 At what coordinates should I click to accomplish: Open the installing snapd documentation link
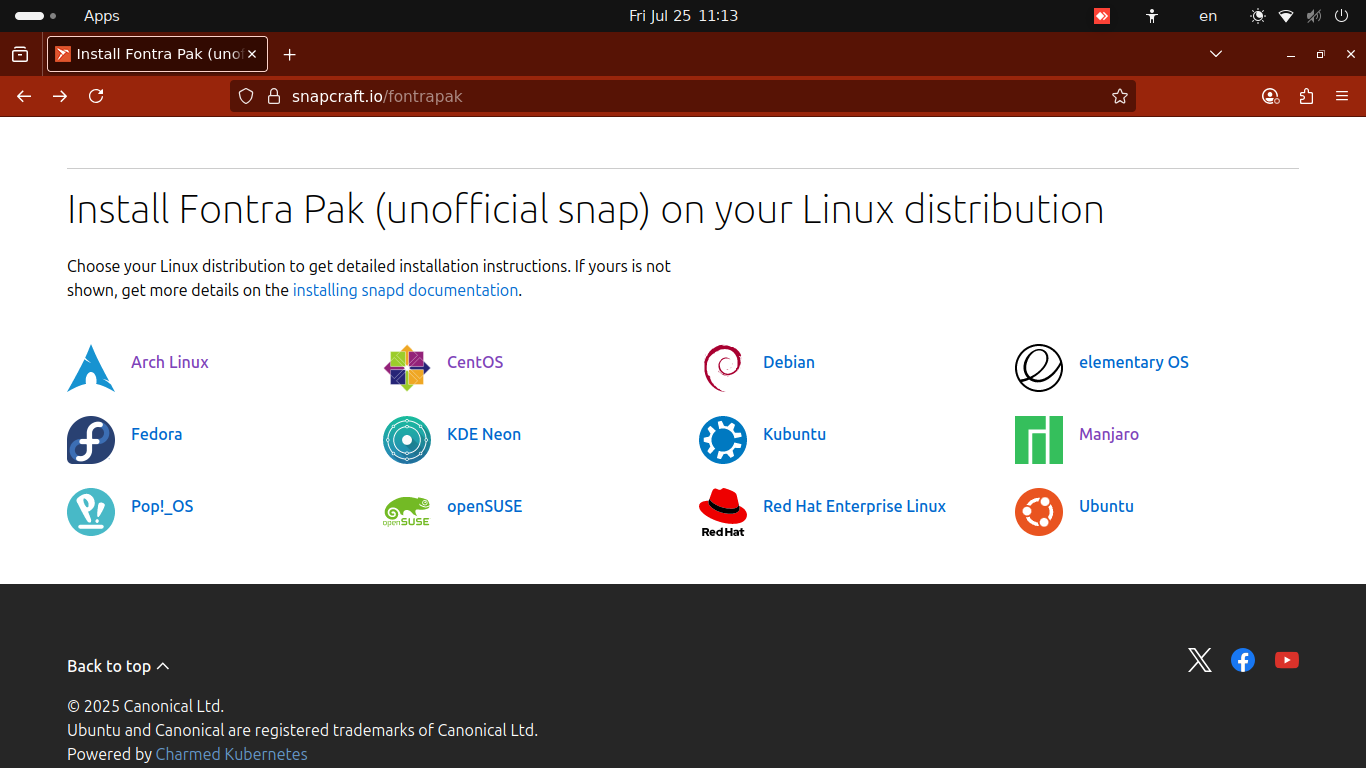(x=405, y=290)
